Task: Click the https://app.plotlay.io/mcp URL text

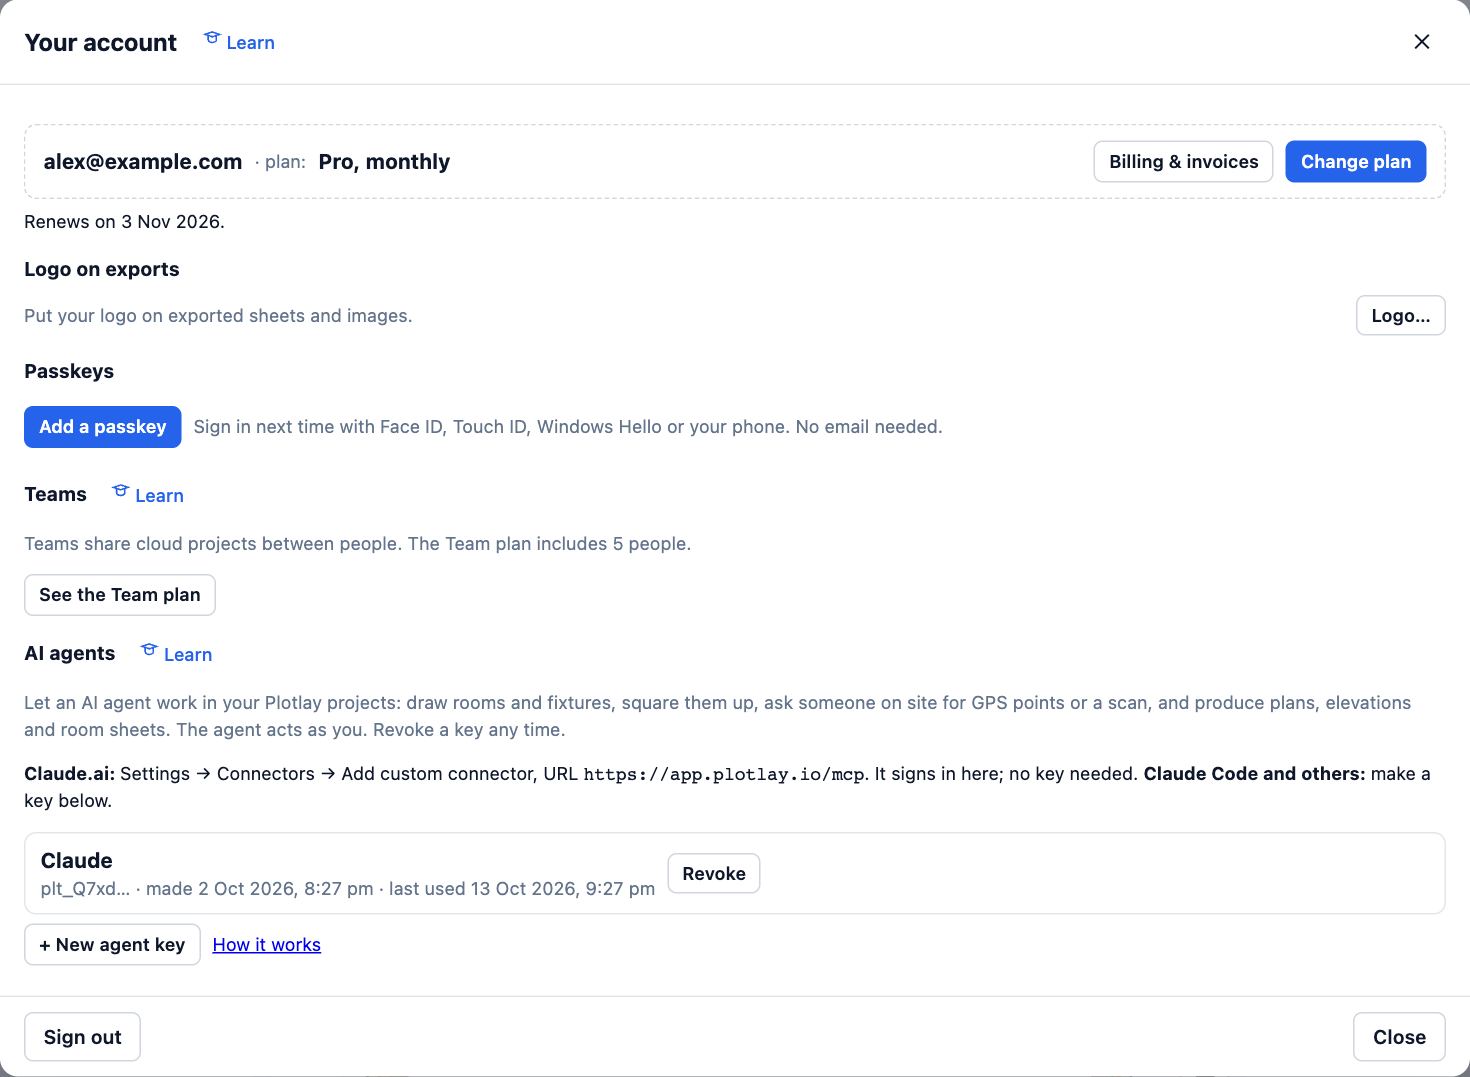Action: click(x=724, y=774)
